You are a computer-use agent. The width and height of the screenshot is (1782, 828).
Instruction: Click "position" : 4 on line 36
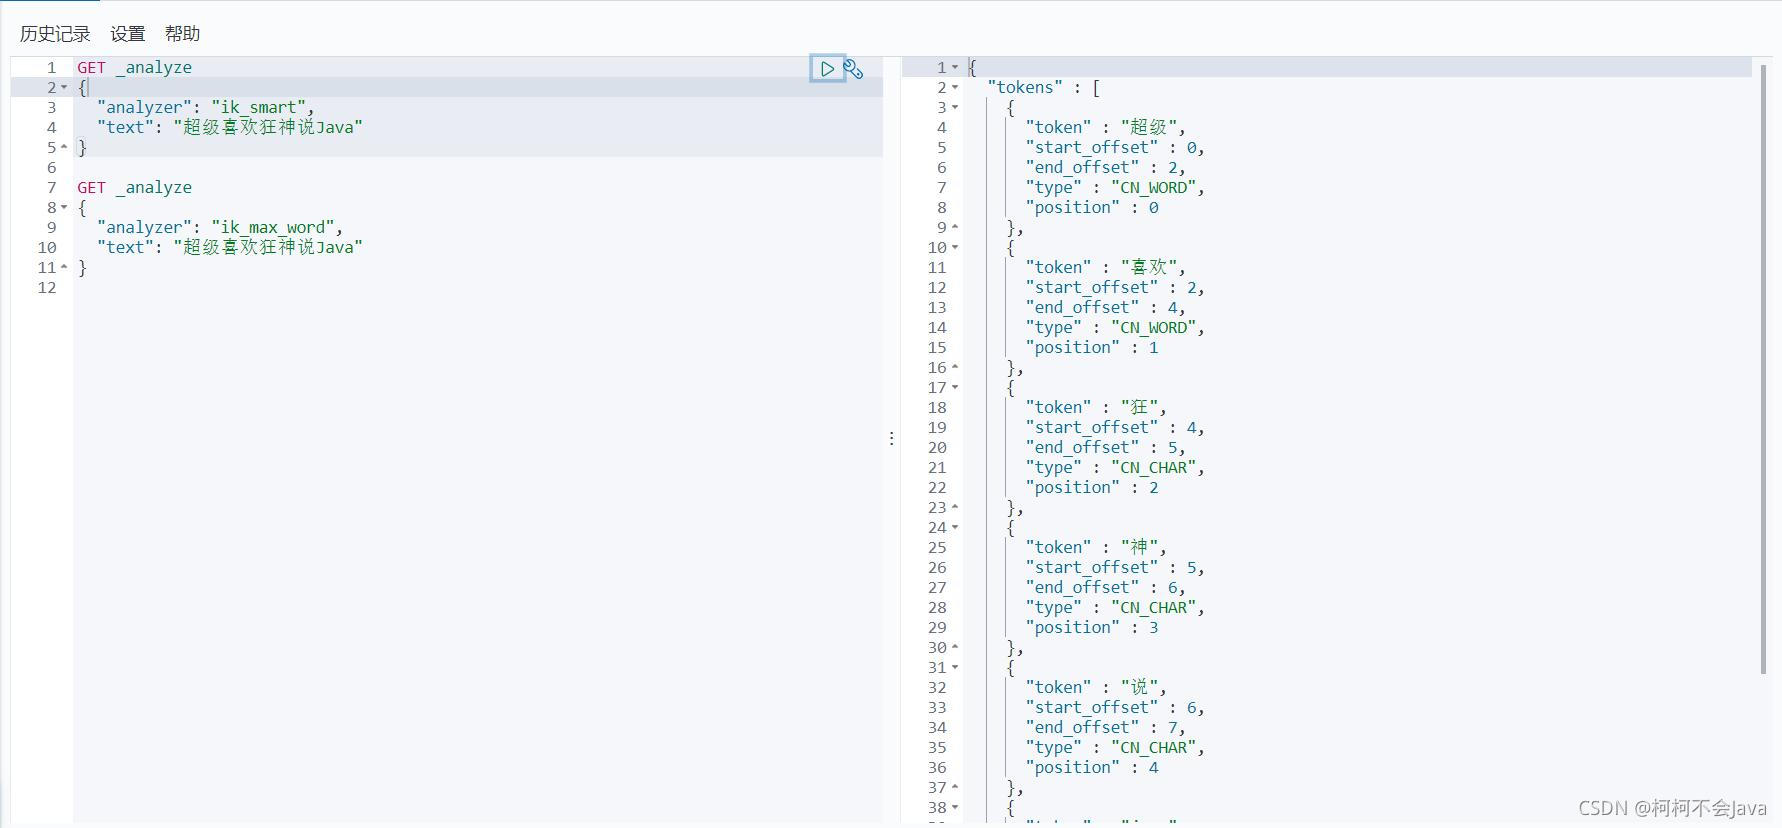click(1092, 768)
